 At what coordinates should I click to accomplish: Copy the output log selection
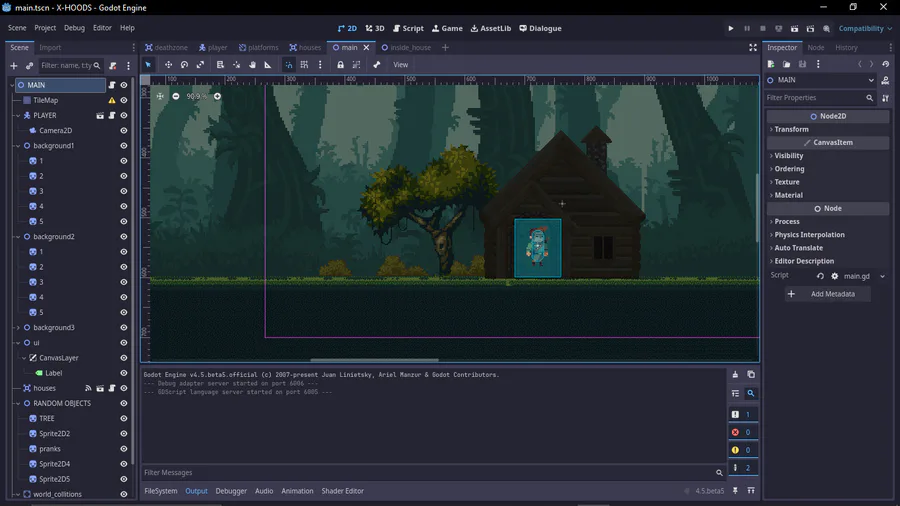point(751,375)
